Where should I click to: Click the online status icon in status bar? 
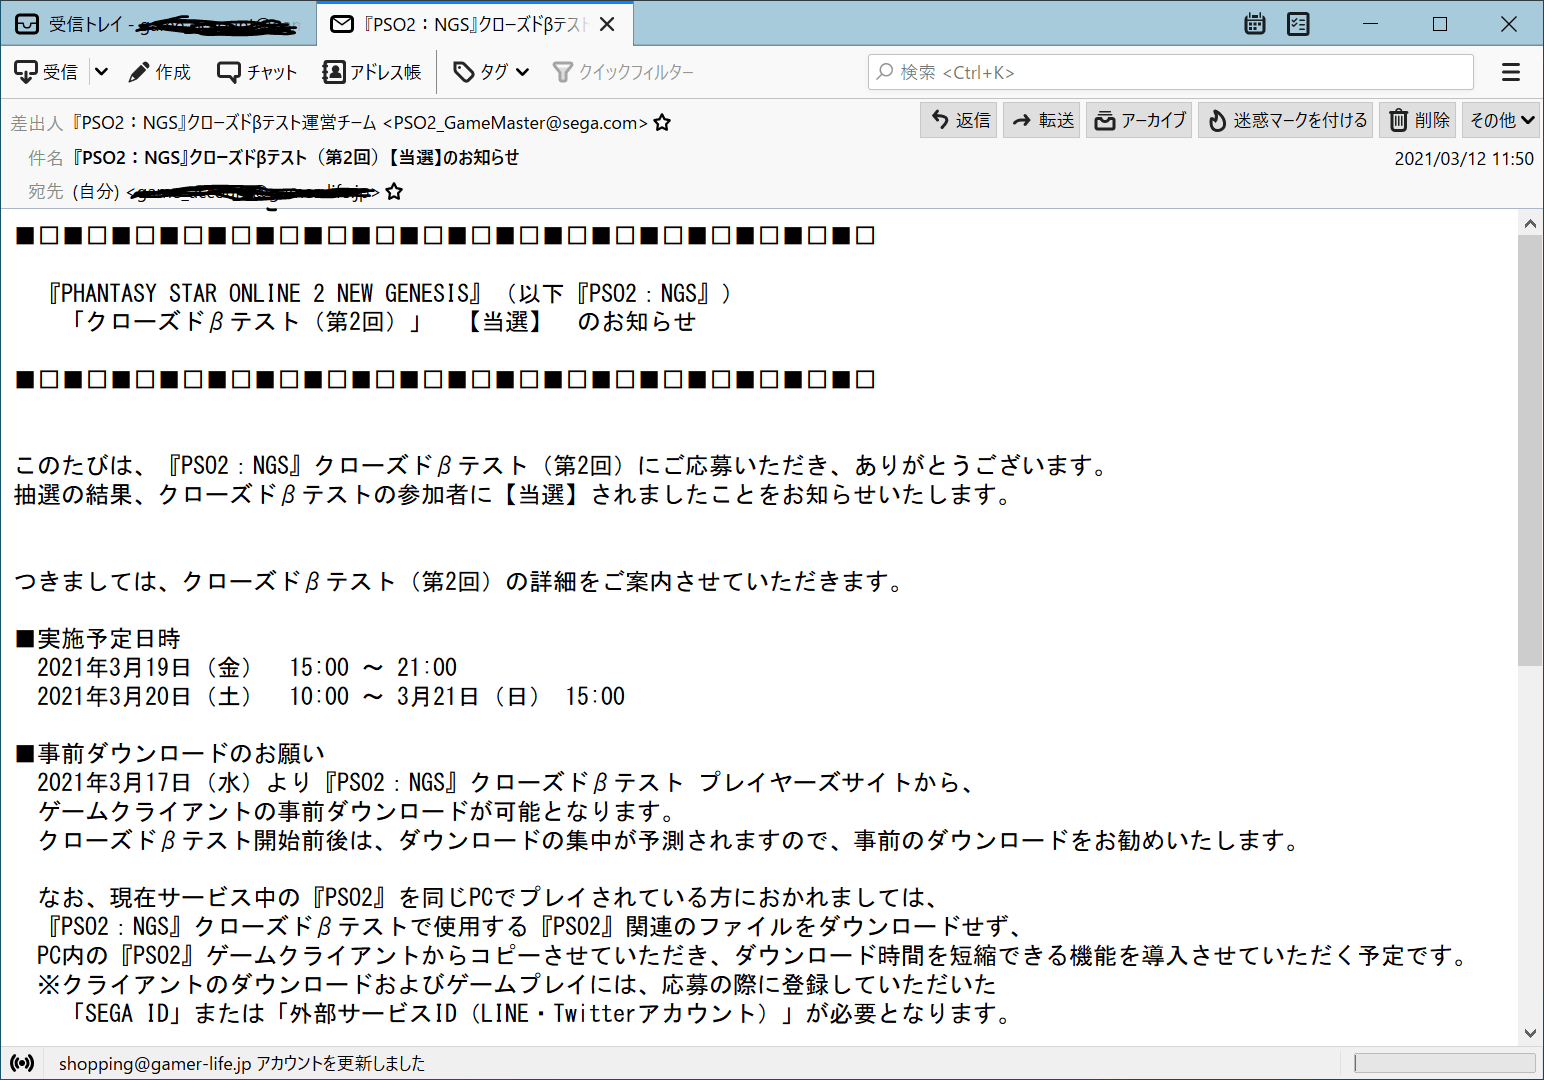tap(22, 1063)
